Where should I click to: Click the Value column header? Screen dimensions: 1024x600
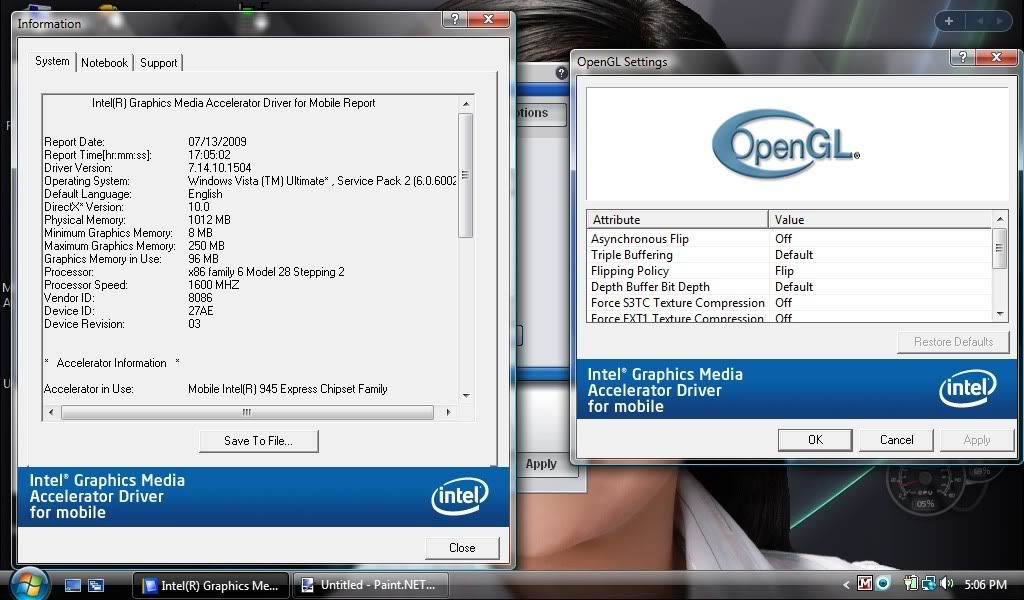point(880,219)
